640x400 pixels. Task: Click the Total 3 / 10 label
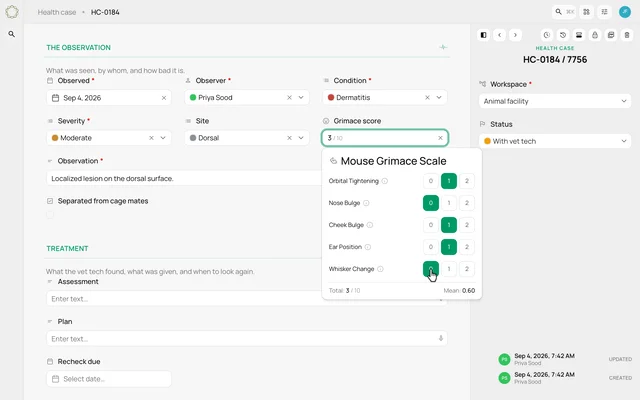point(344,291)
